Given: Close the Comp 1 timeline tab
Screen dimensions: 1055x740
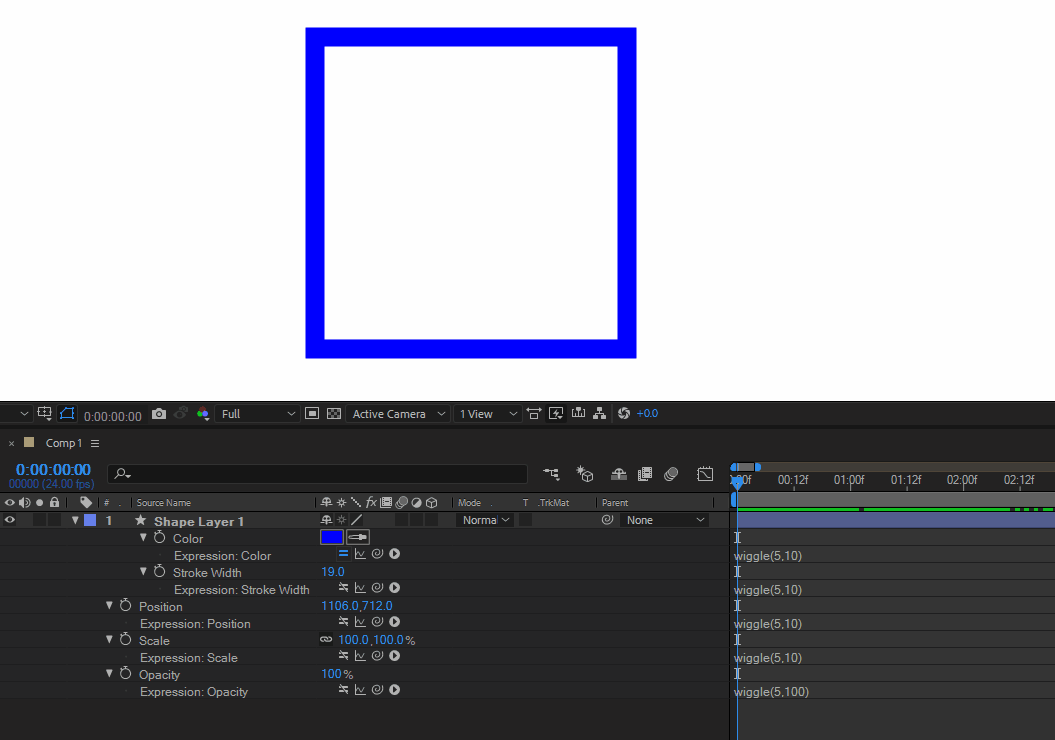Looking at the screenshot, I should tap(11, 443).
